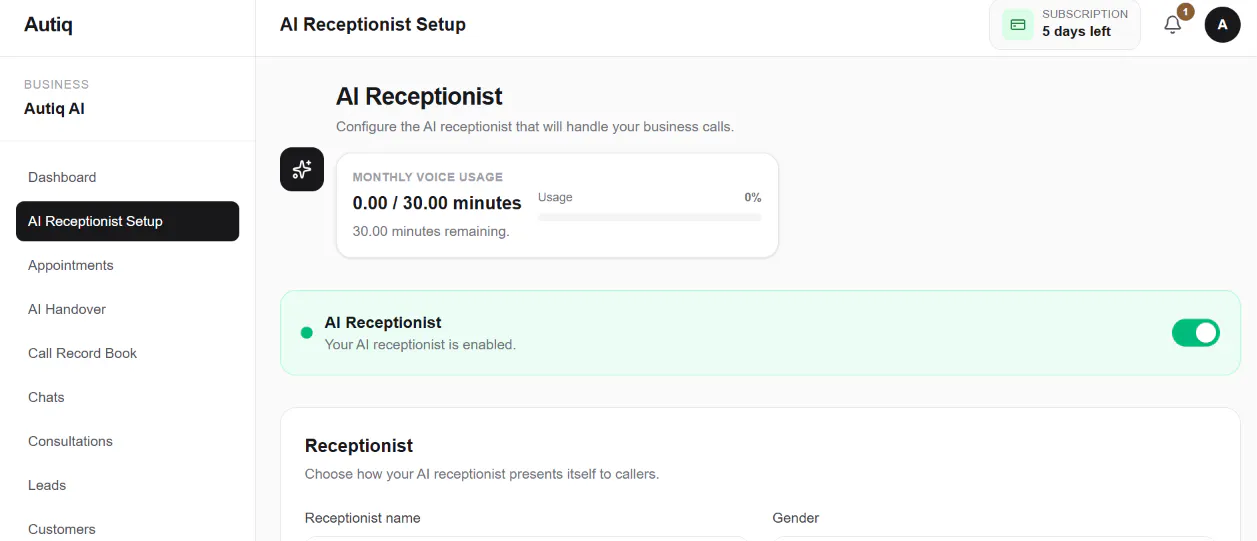The image size is (1257, 541).
Task: Click the Receptionist section heading
Action: coord(359,446)
